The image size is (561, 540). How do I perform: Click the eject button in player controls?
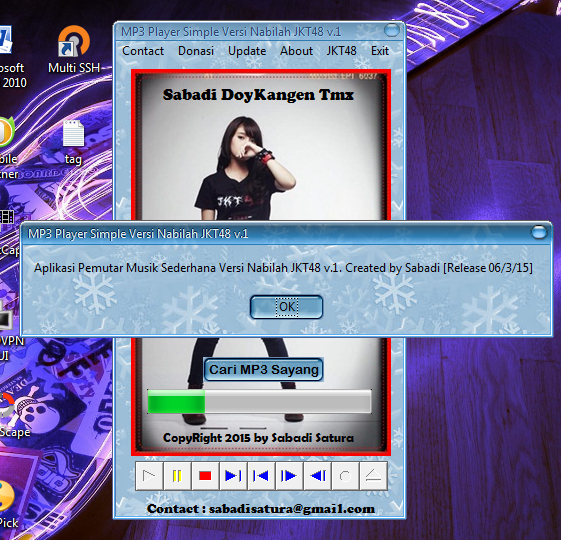coord(373,476)
